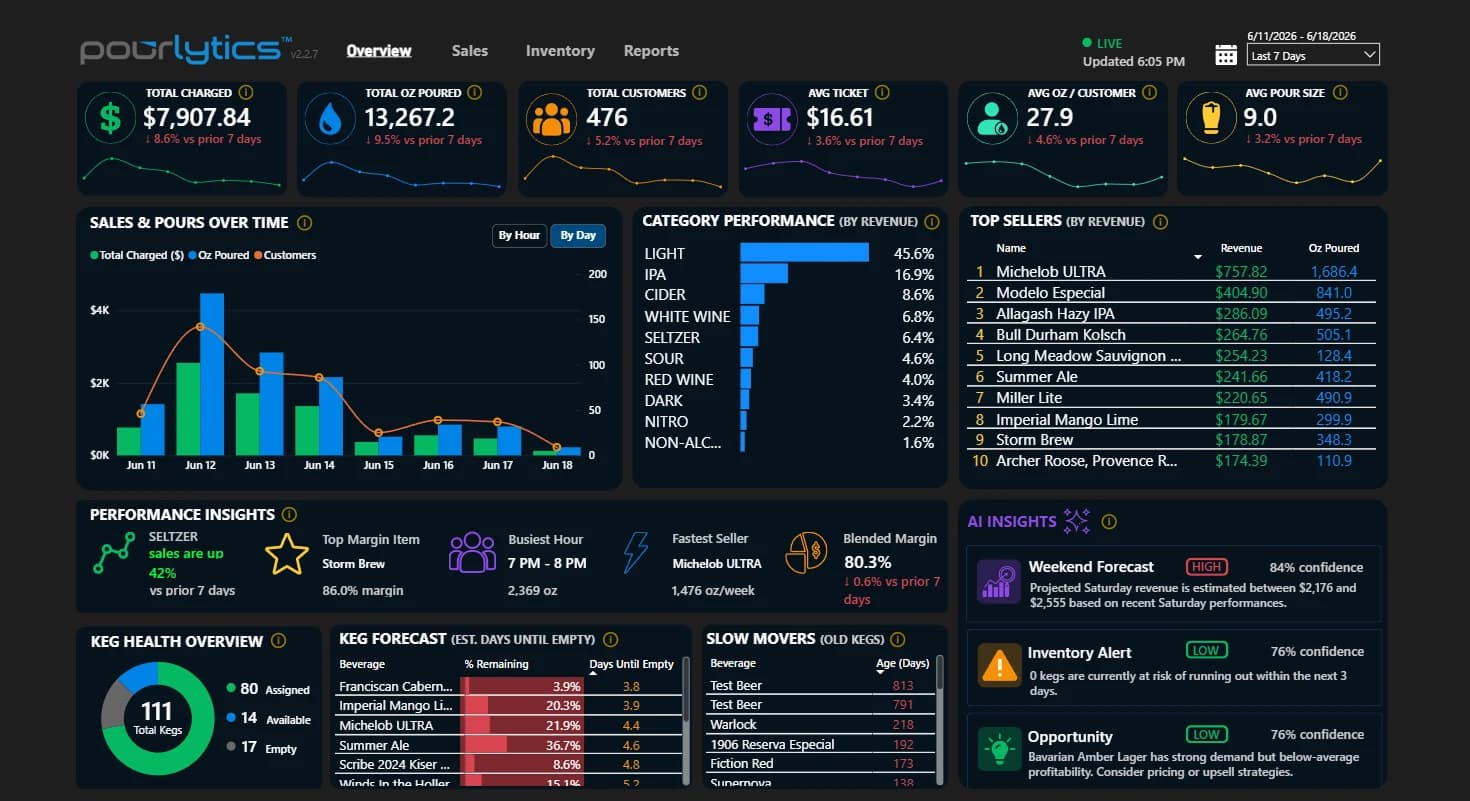Select the Summer Ale row in Keg Forecast
The width and height of the screenshot is (1470, 801).
click(508, 745)
